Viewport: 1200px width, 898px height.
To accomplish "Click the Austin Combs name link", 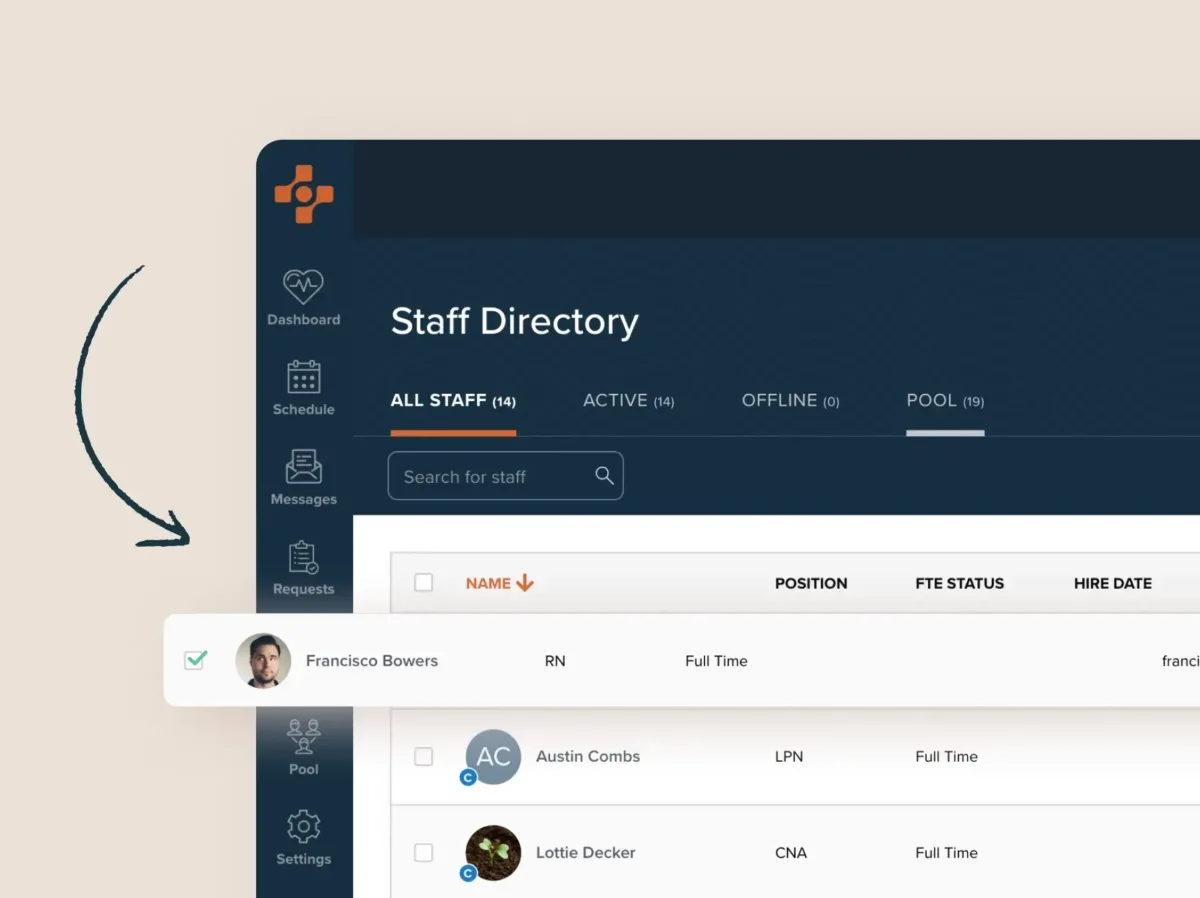I will coord(588,757).
